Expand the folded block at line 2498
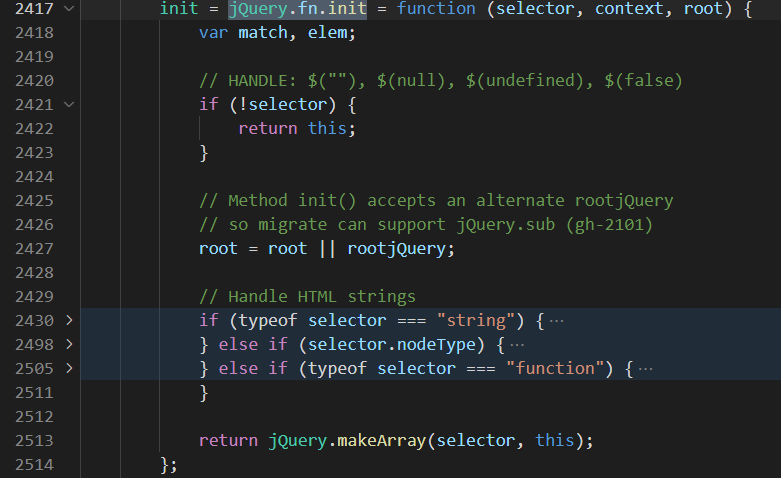 (69, 344)
